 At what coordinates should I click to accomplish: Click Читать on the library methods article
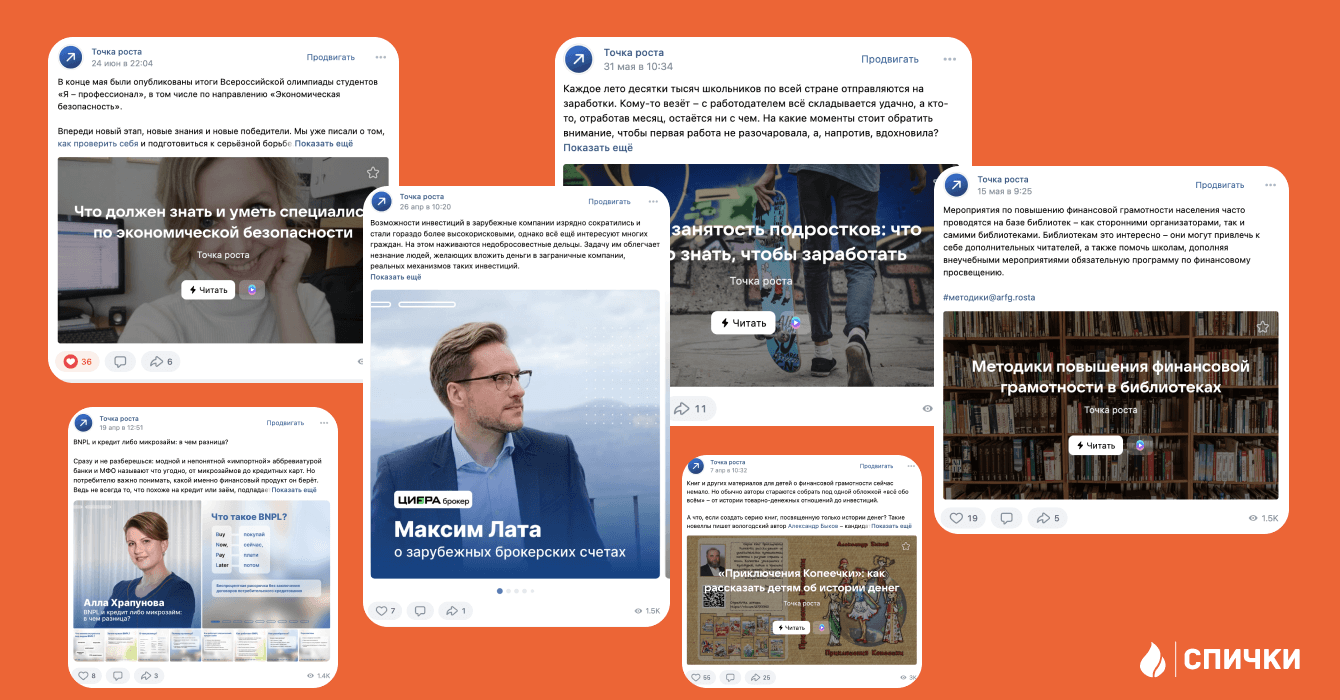(1095, 445)
